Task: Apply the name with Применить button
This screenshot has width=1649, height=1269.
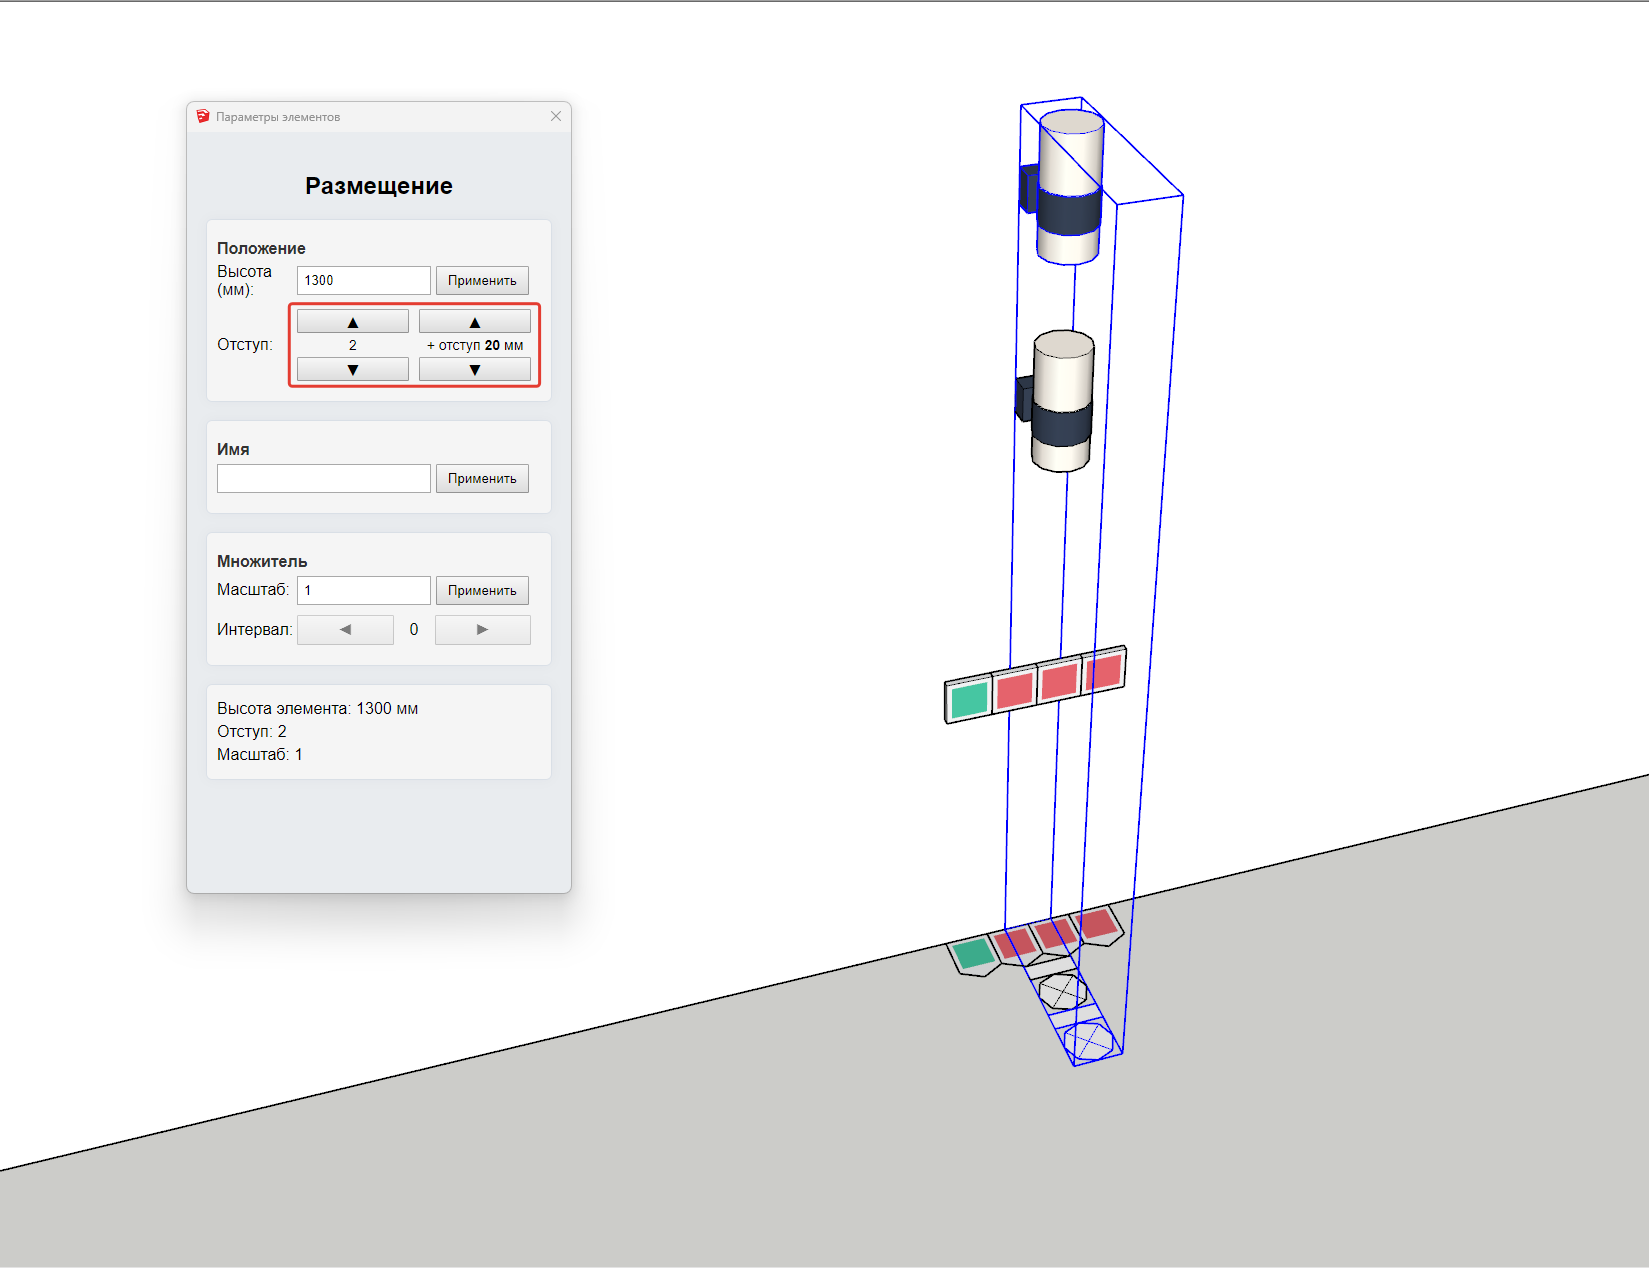Action: 482,479
